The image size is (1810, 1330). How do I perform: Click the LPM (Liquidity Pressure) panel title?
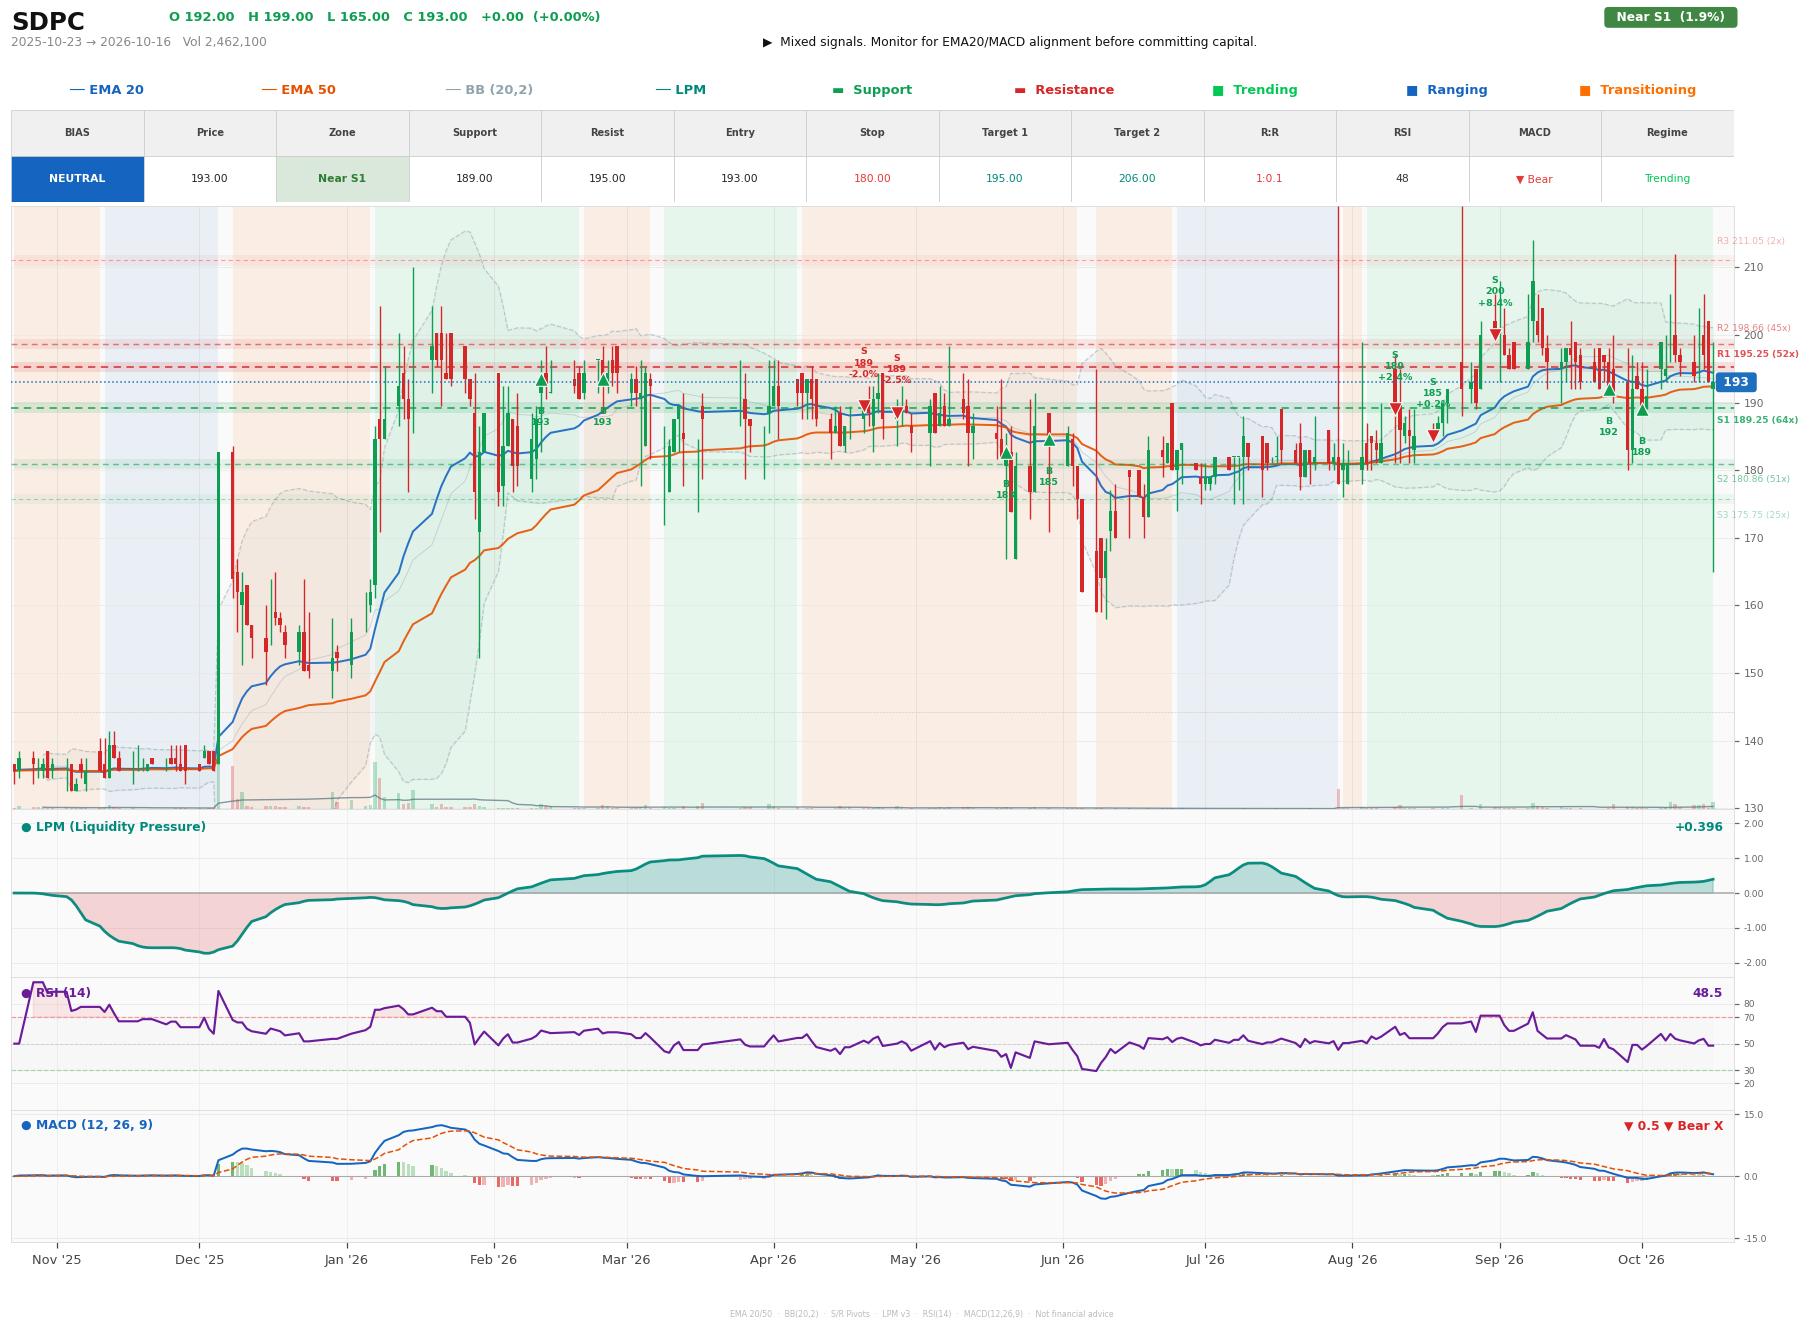tap(113, 827)
